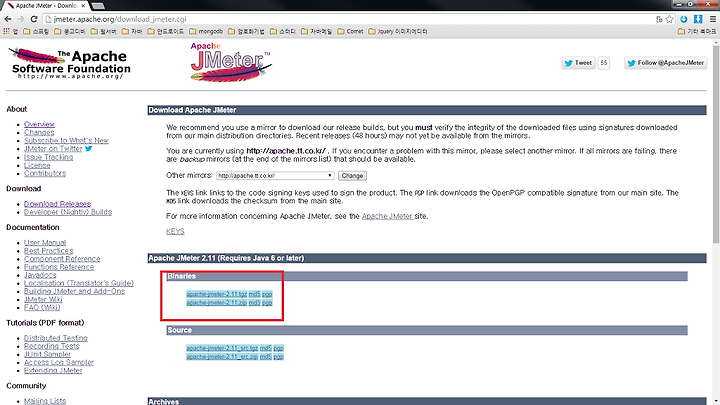Viewport: 720px width, 405px height.
Task: Open the translate page icon in address bar
Action: [x=659, y=19]
